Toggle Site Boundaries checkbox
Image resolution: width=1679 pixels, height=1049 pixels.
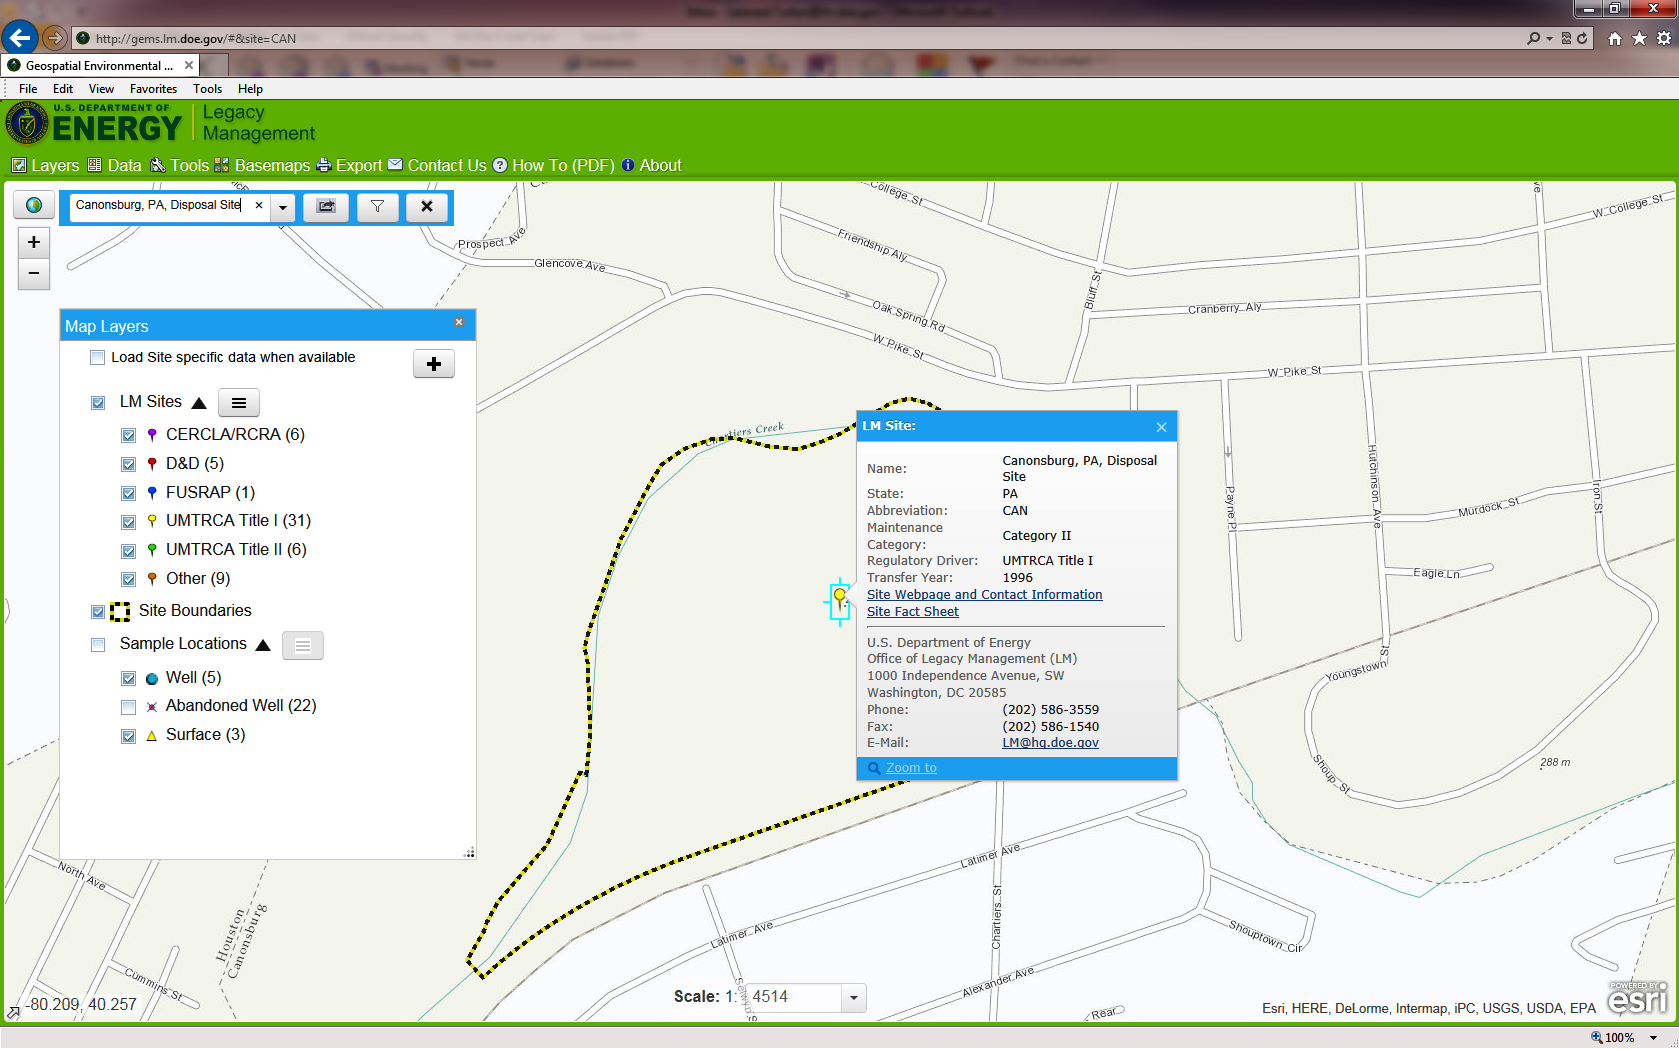pos(98,612)
